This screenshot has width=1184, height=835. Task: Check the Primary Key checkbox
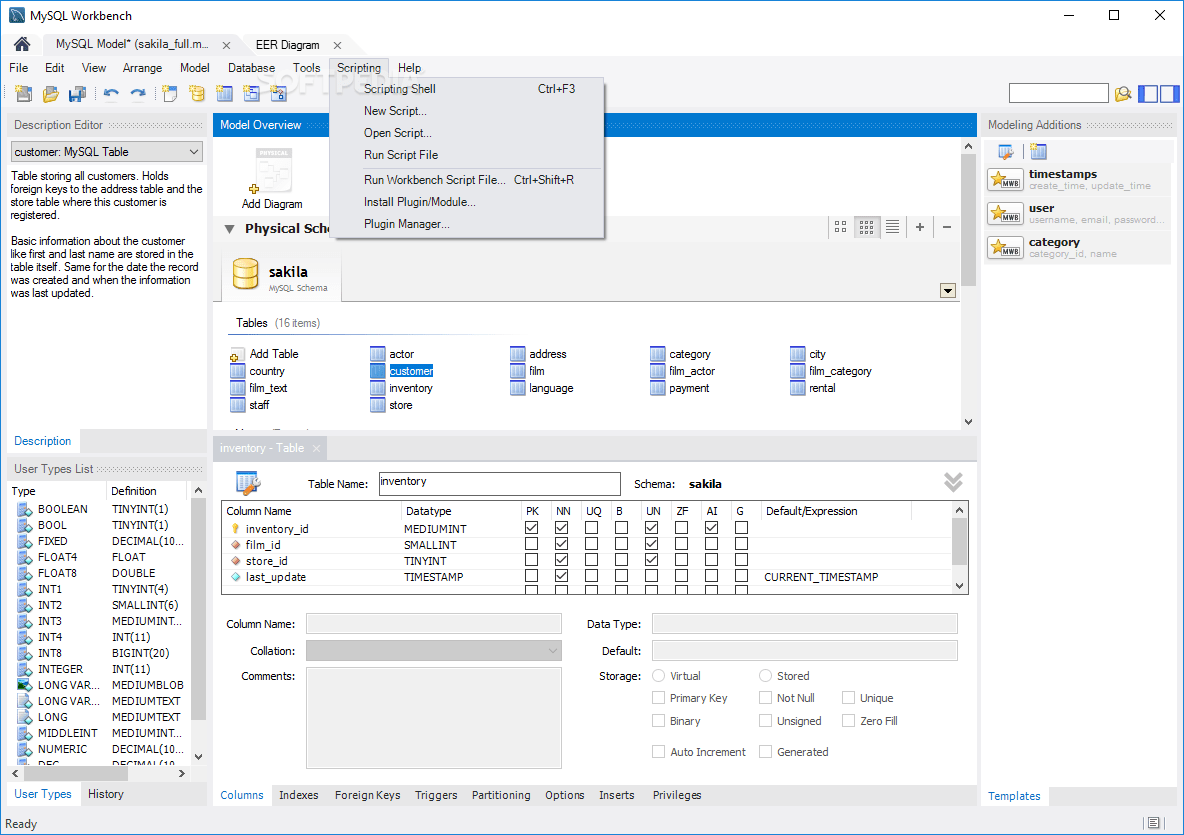658,698
